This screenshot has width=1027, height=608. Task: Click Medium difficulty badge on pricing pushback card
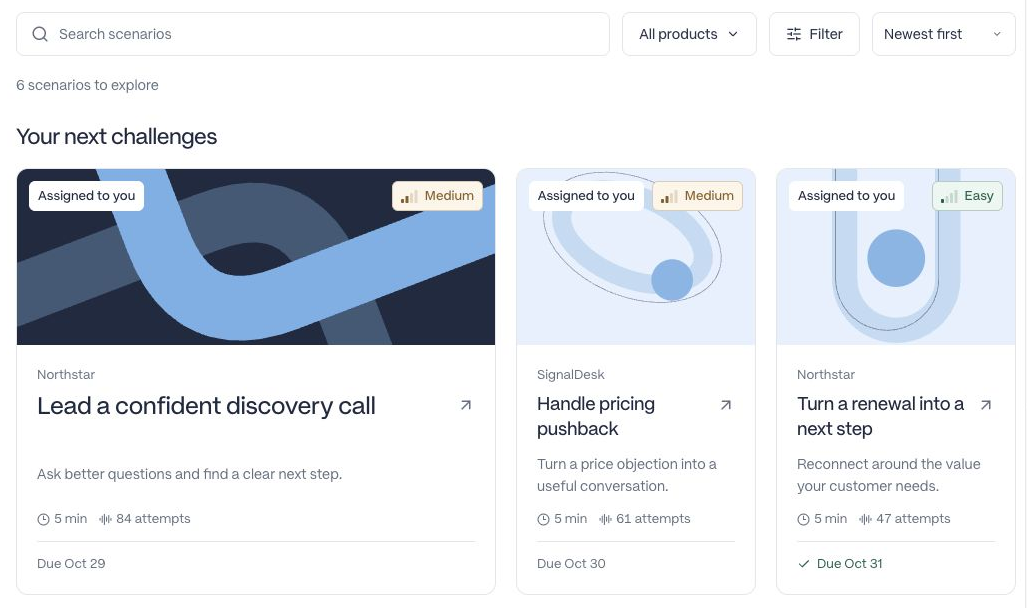coord(698,196)
